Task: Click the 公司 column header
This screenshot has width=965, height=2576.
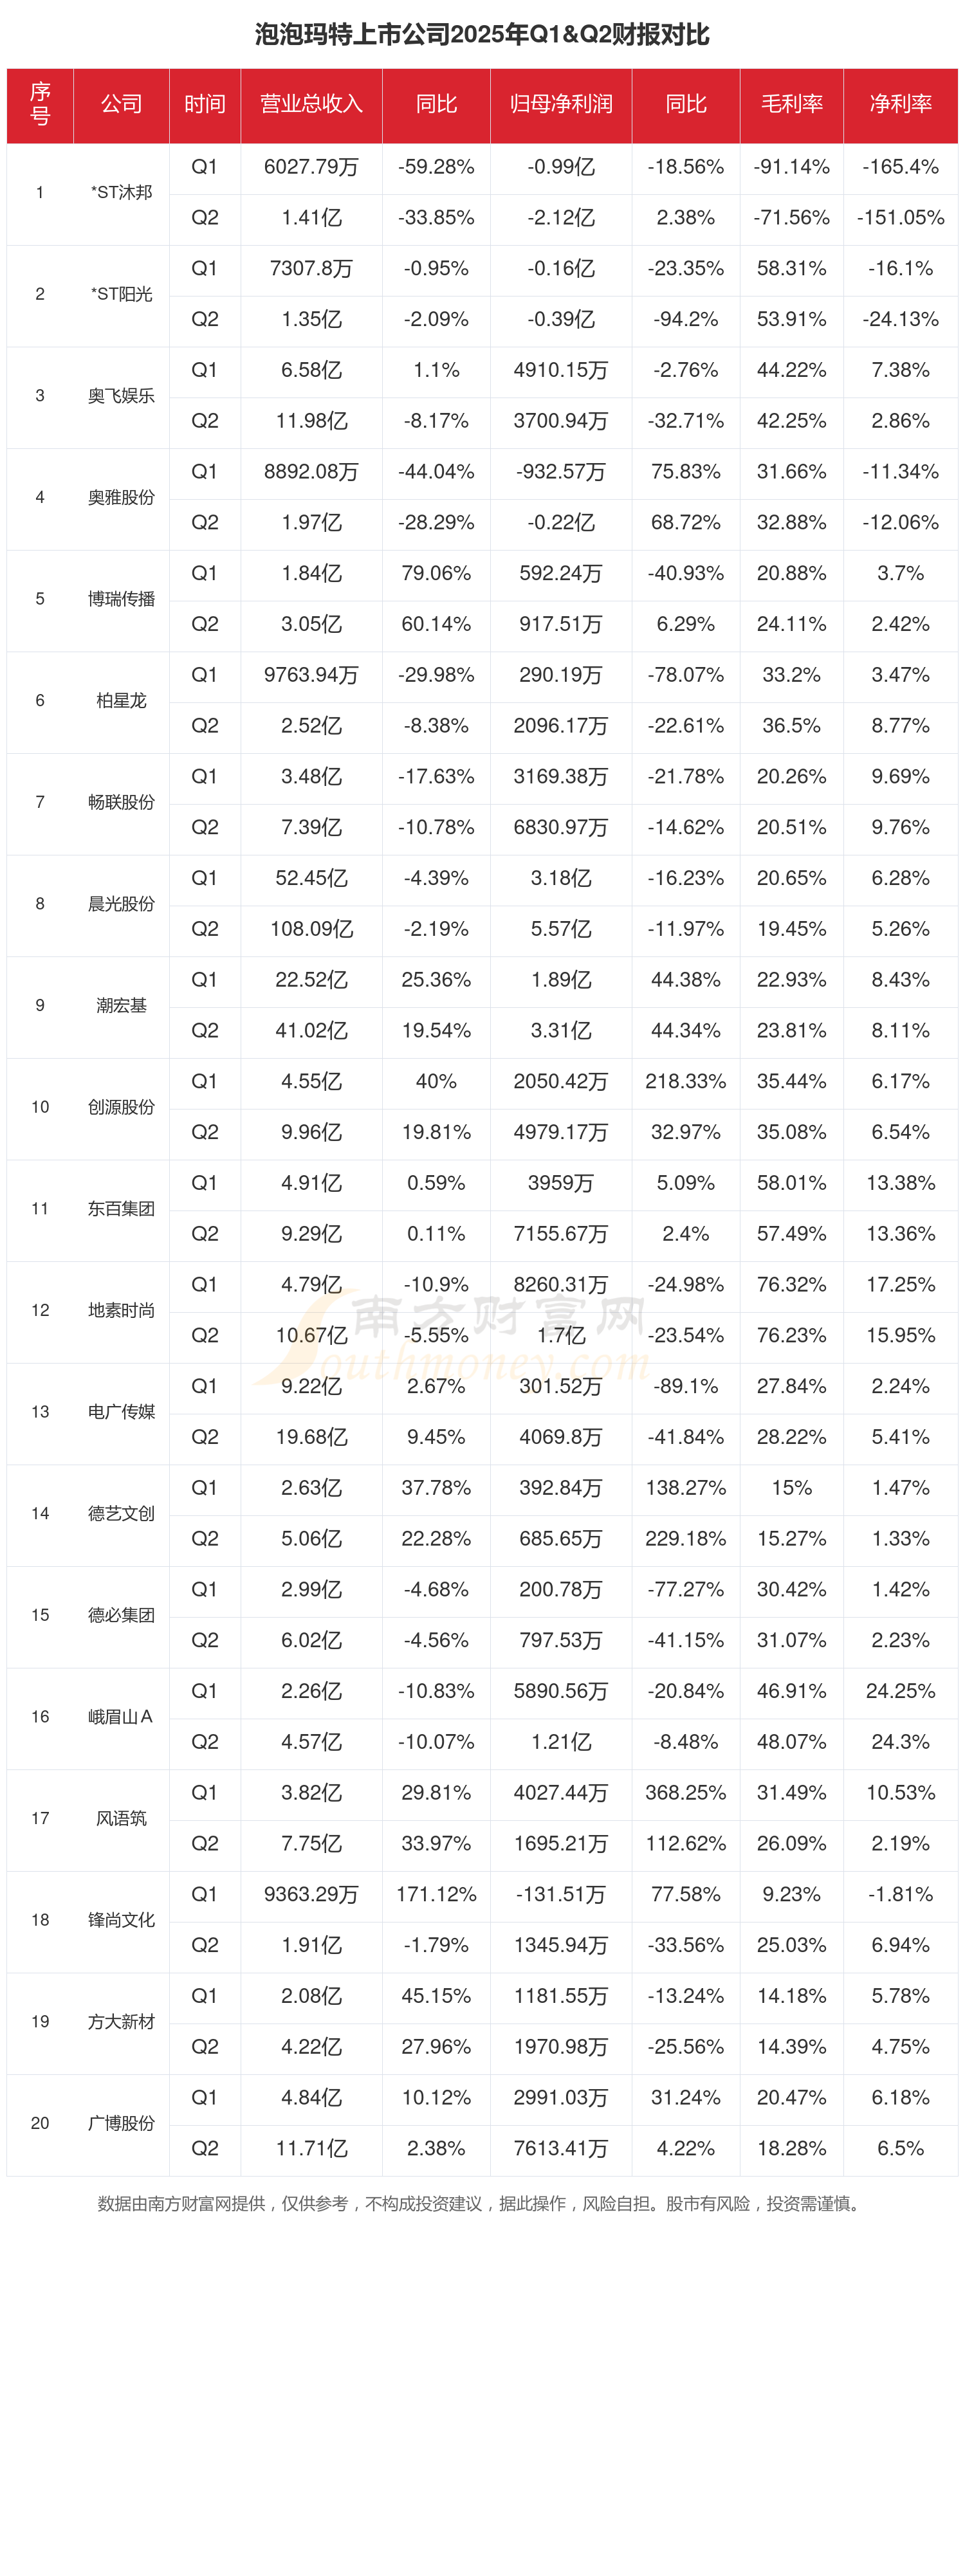Action: tap(121, 104)
